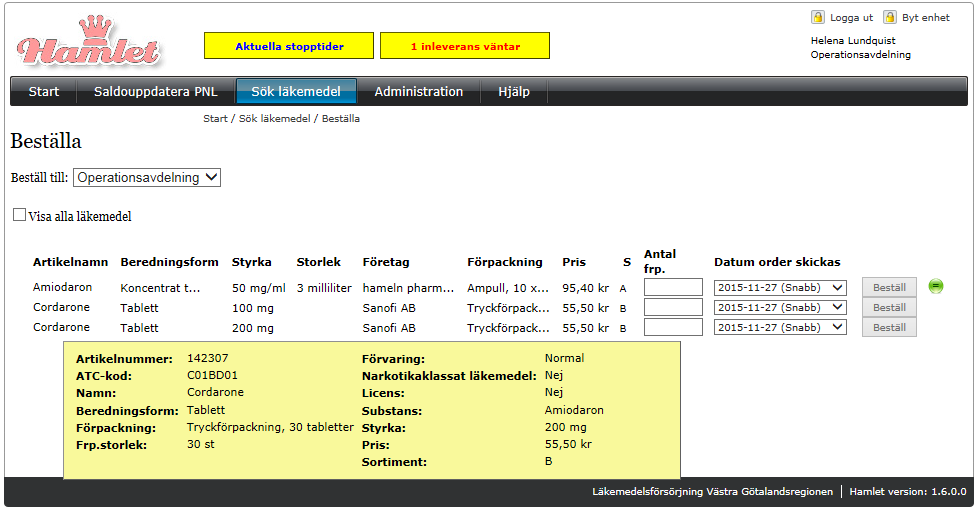The width and height of the screenshot is (979, 511).
Task: Click the Sök läkemedel breadcrumb link
Action: 274,118
